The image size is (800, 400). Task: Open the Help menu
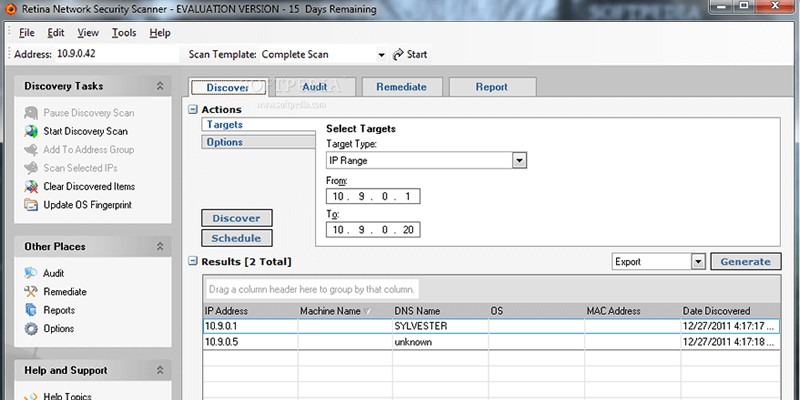[160, 33]
